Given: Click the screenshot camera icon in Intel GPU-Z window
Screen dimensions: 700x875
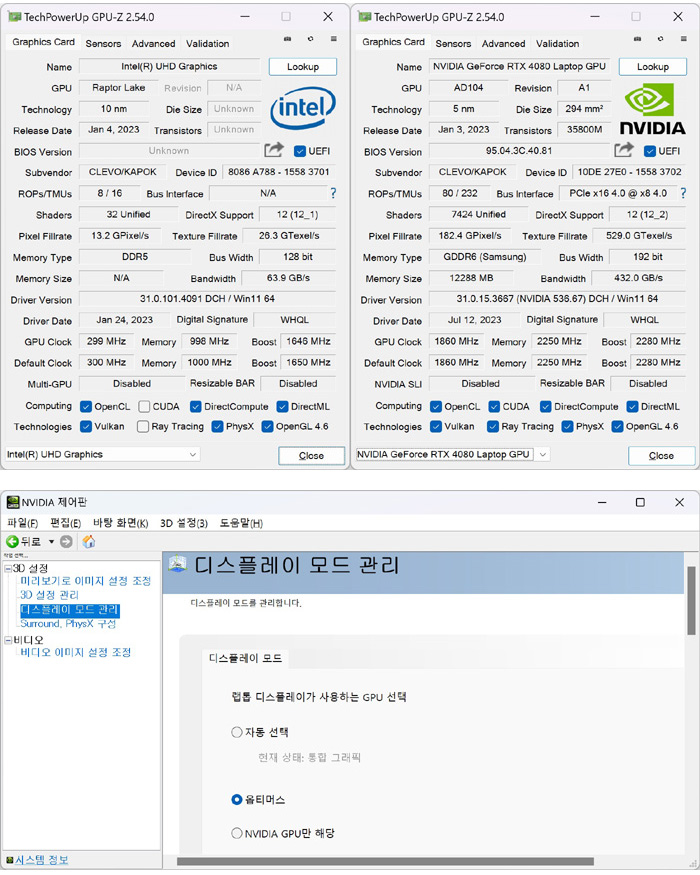Looking at the screenshot, I should pos(287,39).
